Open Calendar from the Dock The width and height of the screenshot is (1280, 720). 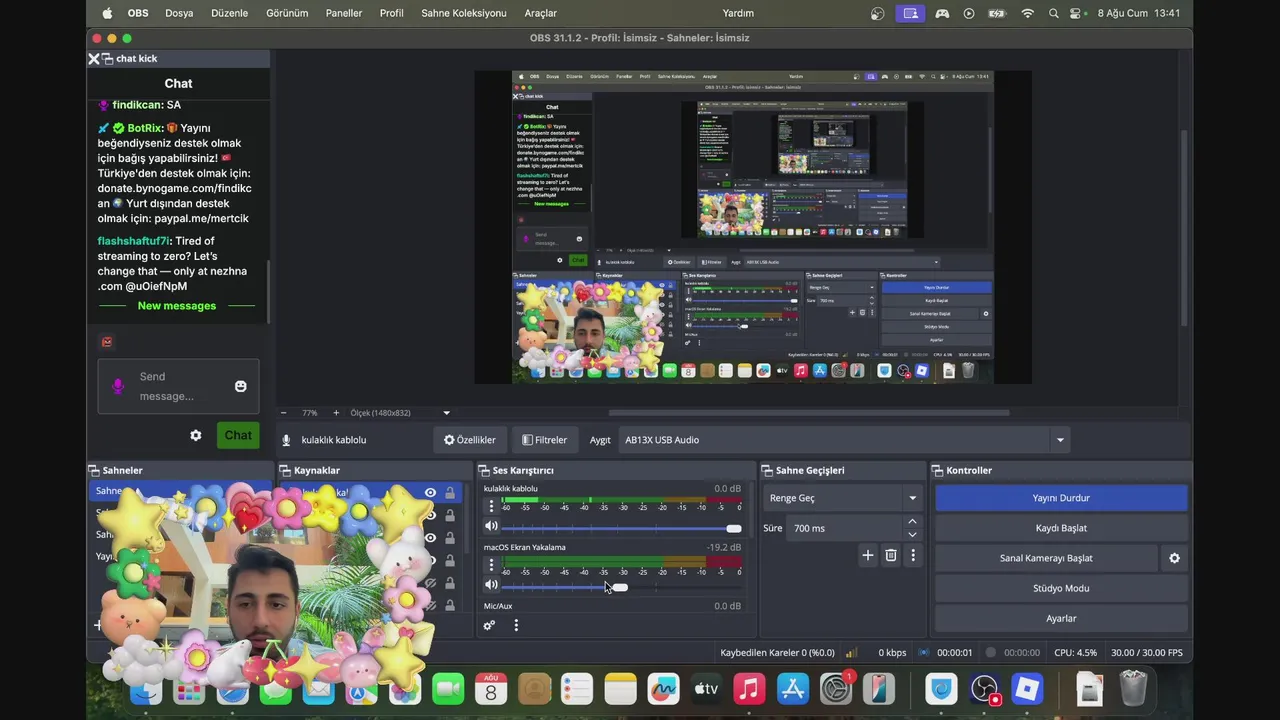[491, 689]
